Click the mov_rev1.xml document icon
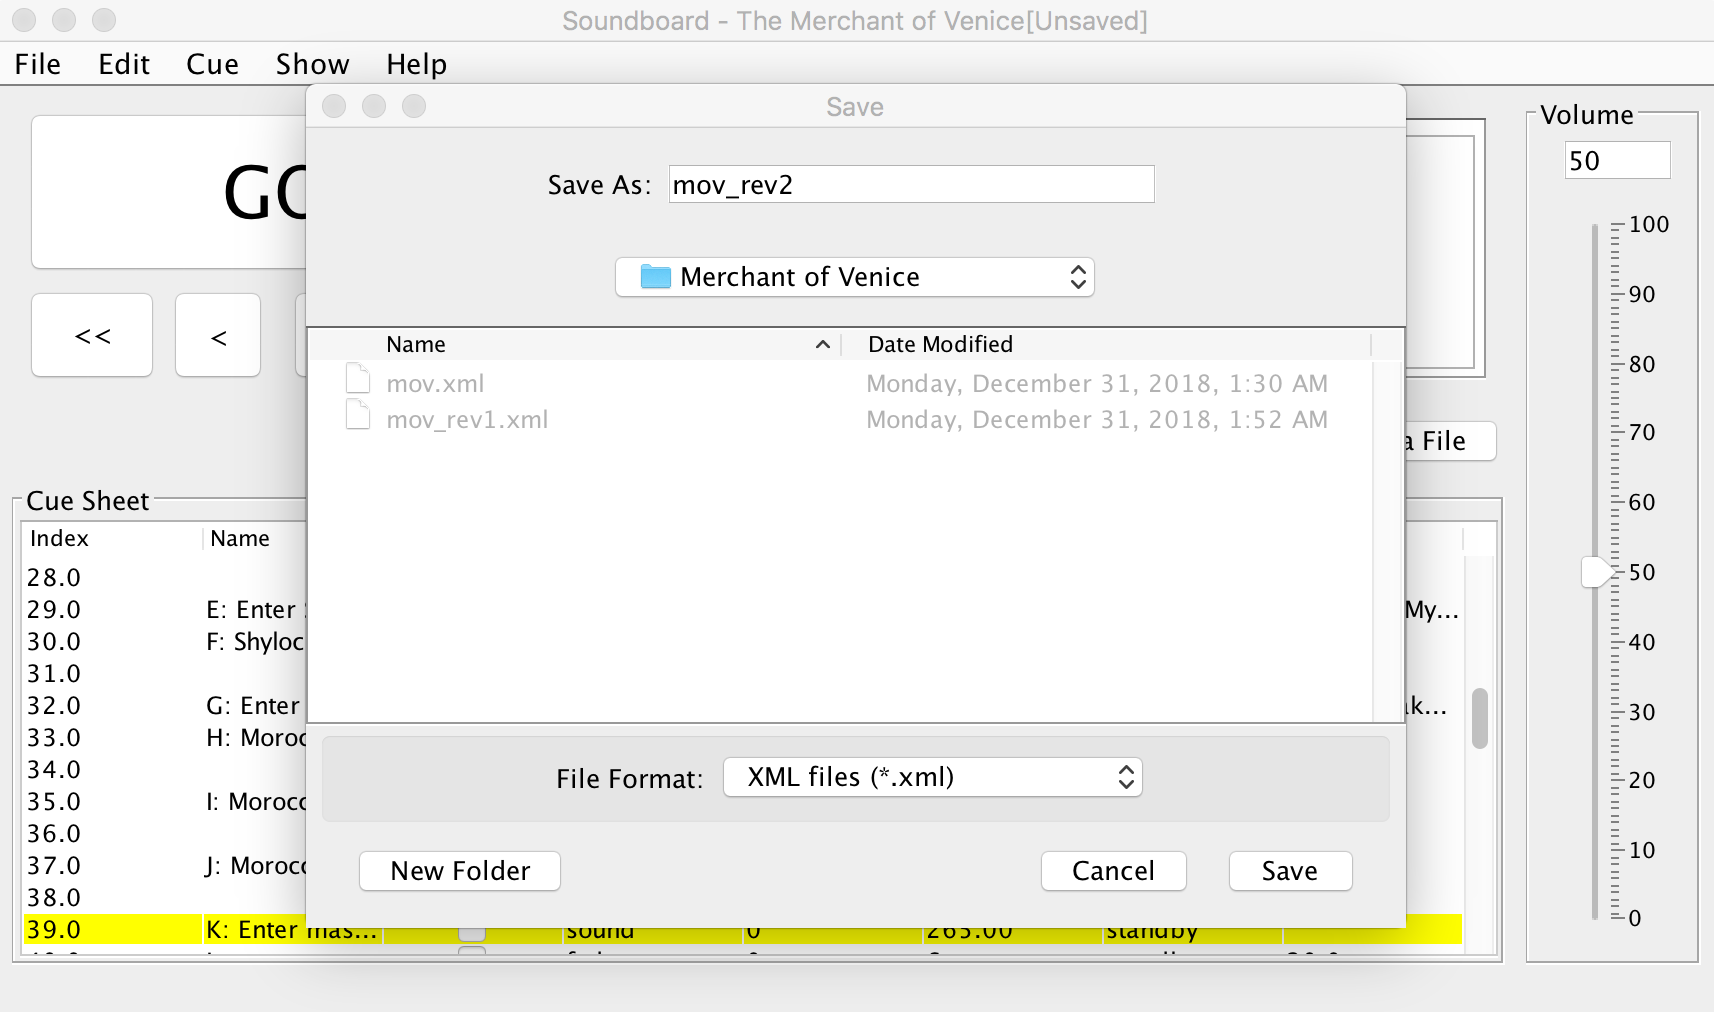The image size is (1714, 1012). 358,415
